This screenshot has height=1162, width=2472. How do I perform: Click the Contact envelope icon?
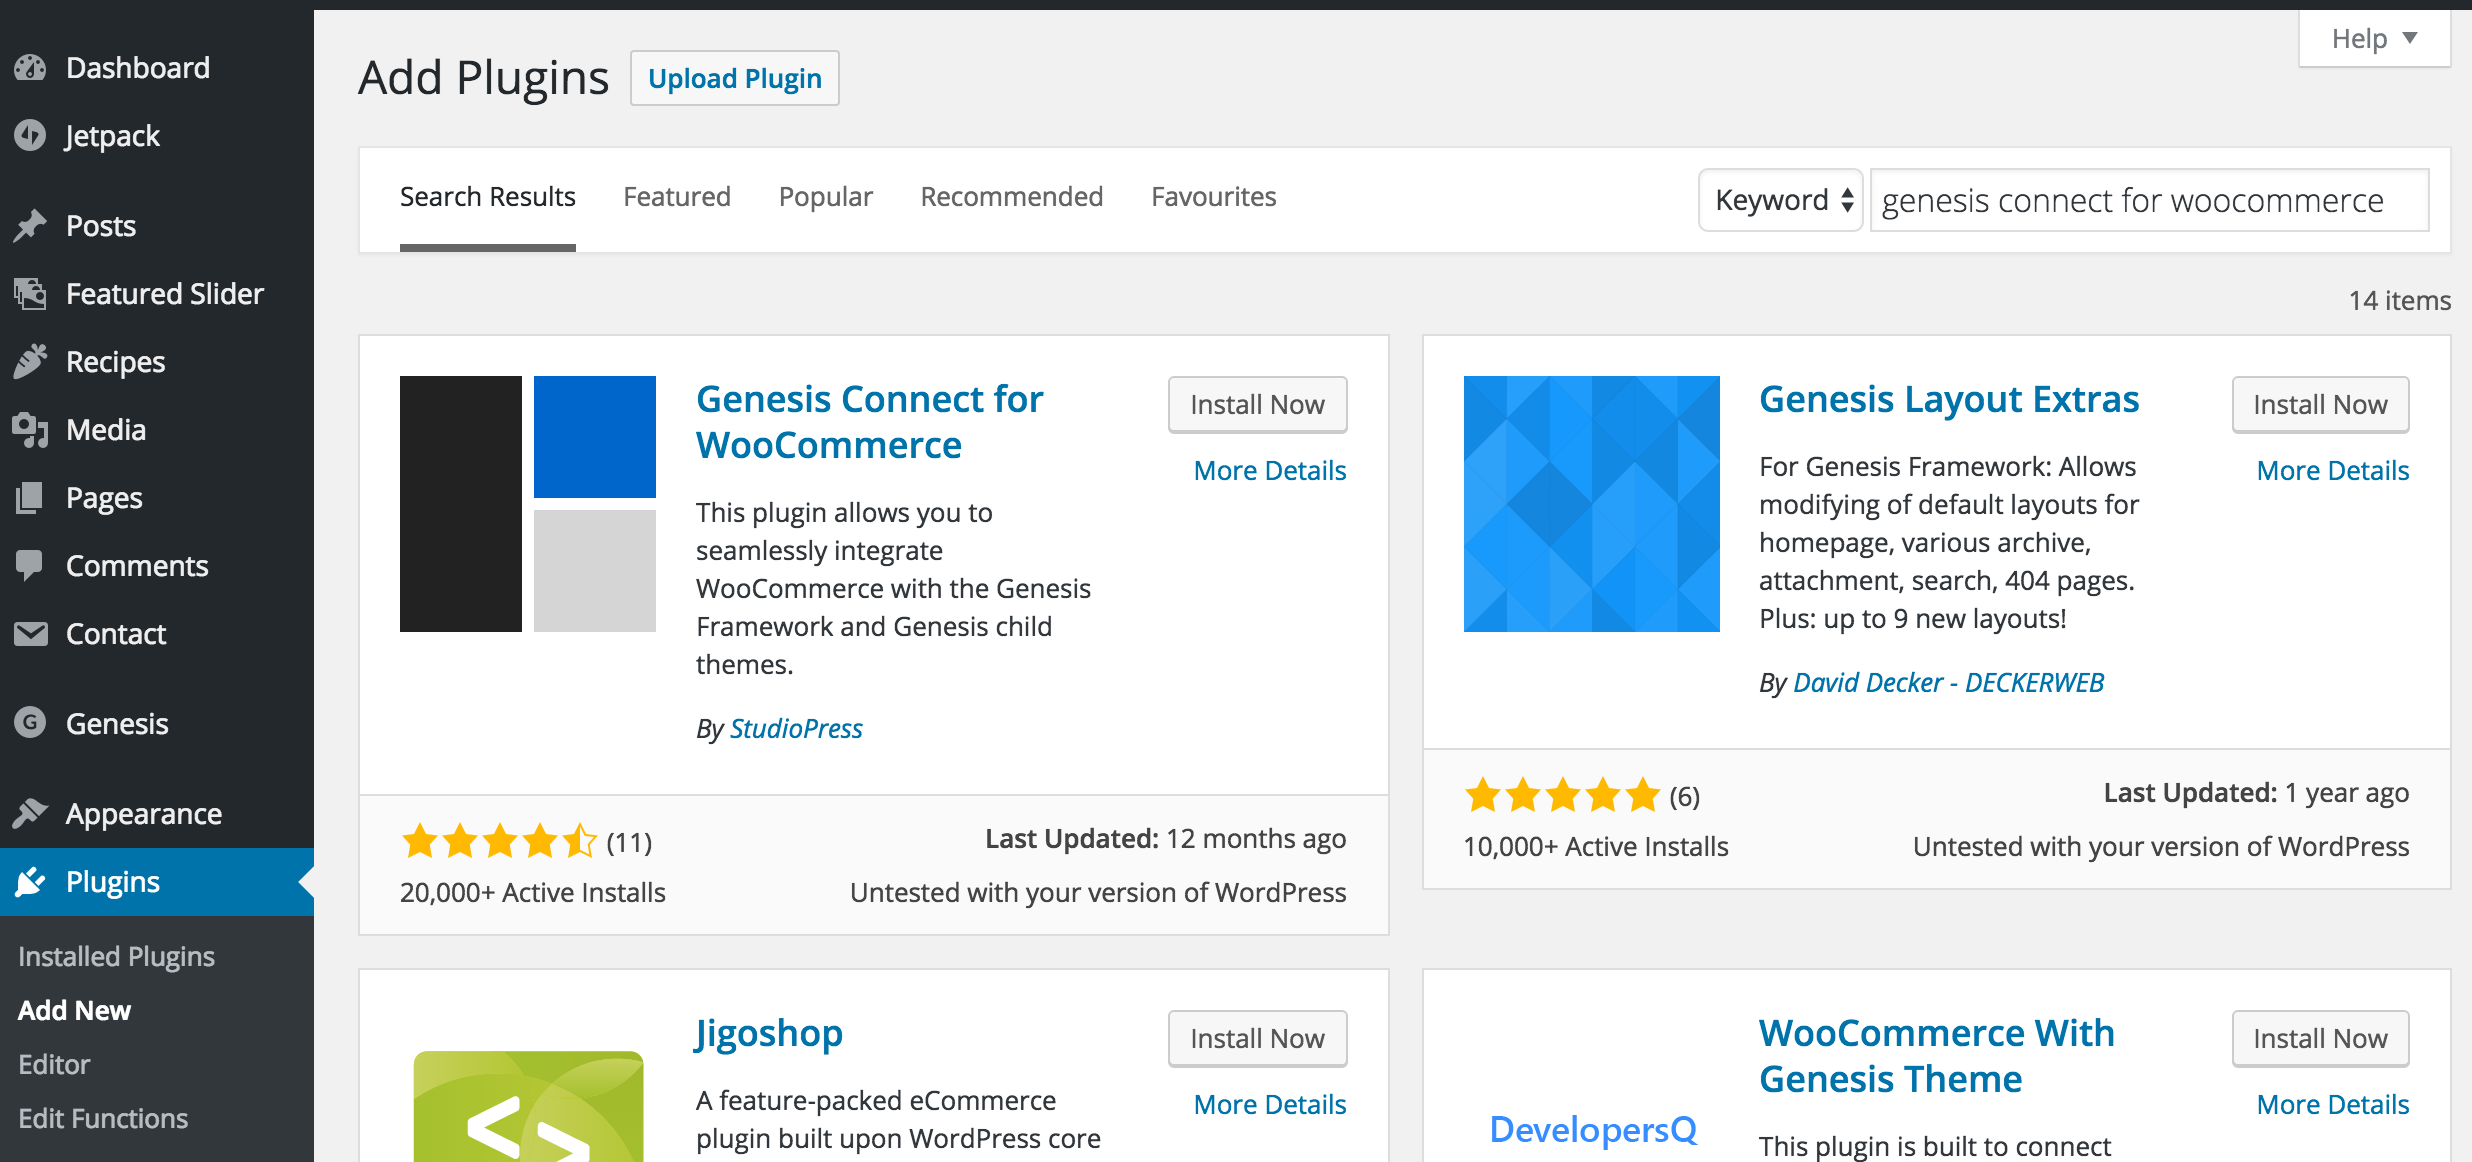[30, 634]
